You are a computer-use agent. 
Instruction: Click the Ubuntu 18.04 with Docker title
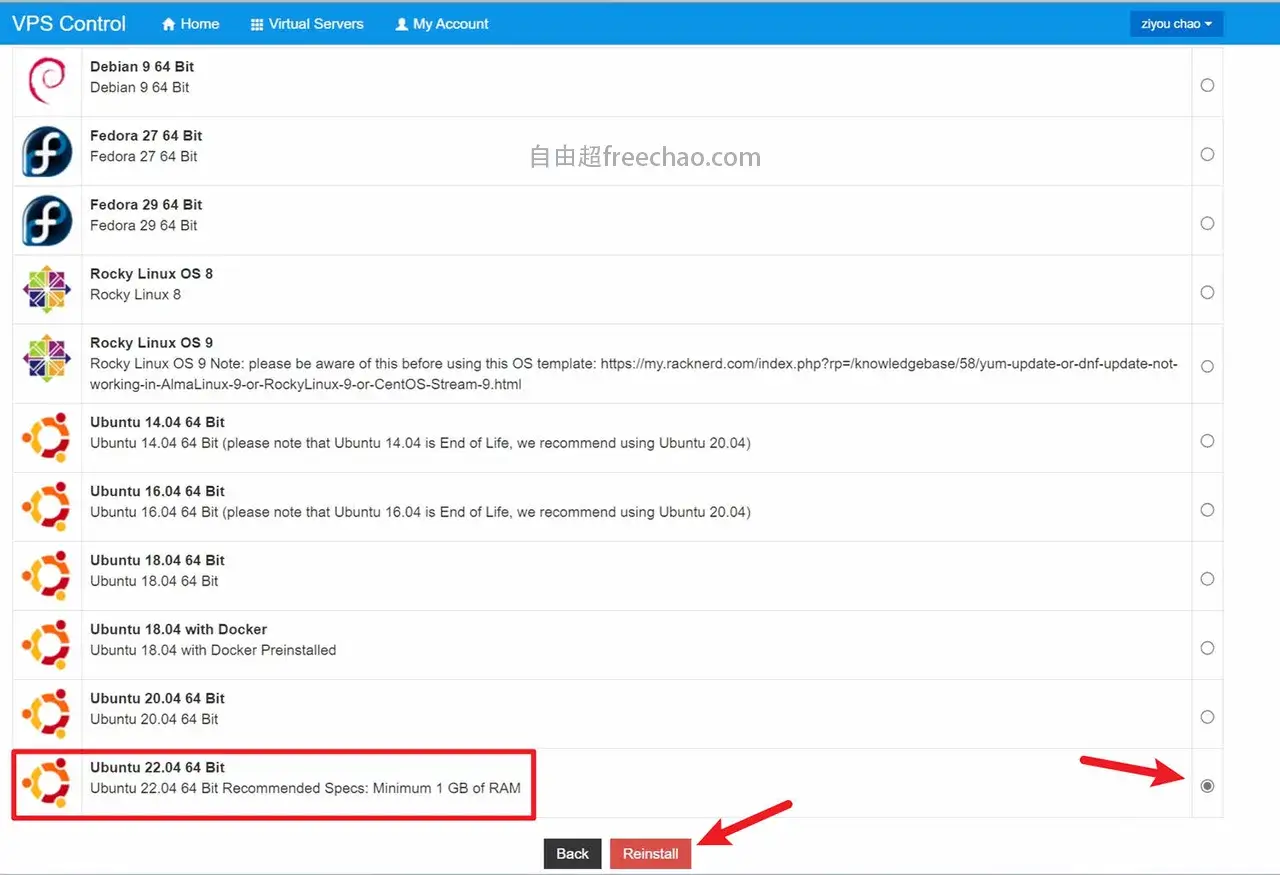pos(178,629)
